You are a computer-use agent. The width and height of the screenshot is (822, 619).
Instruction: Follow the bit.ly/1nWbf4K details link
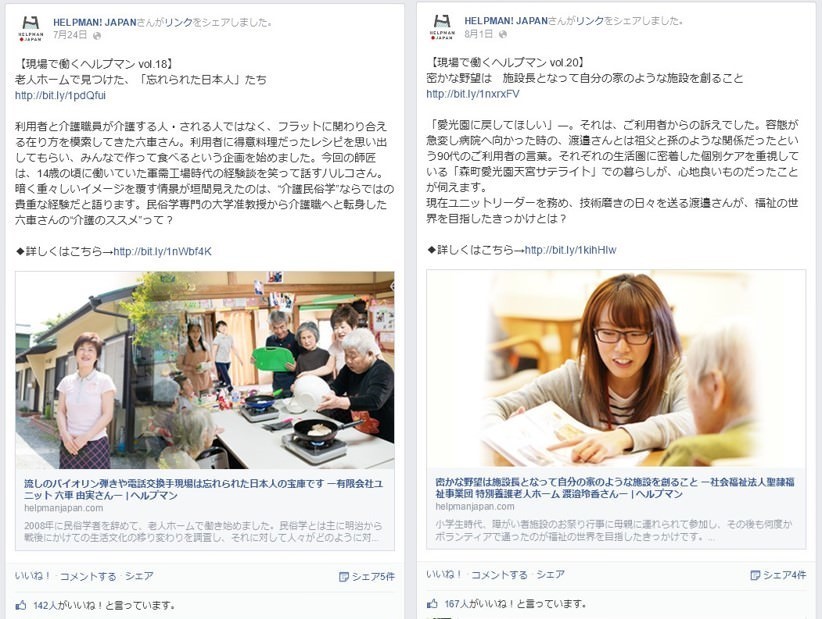click(163, 252)
